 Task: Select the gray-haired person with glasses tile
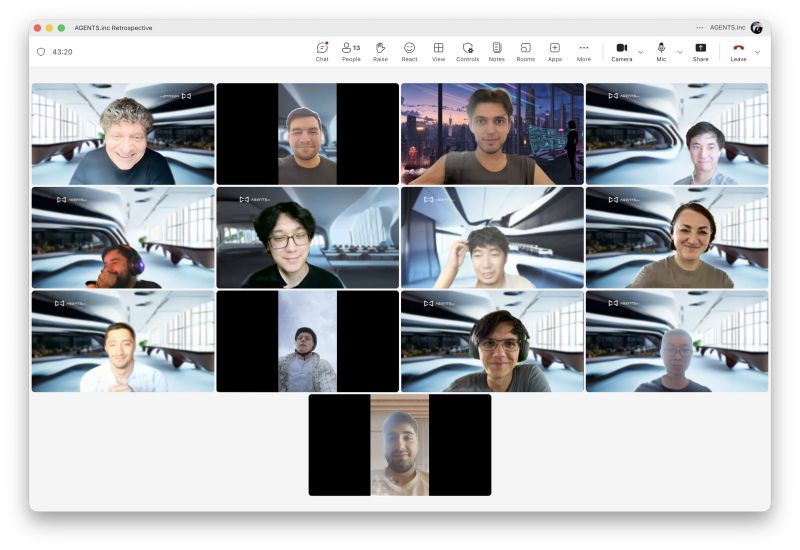677,341
